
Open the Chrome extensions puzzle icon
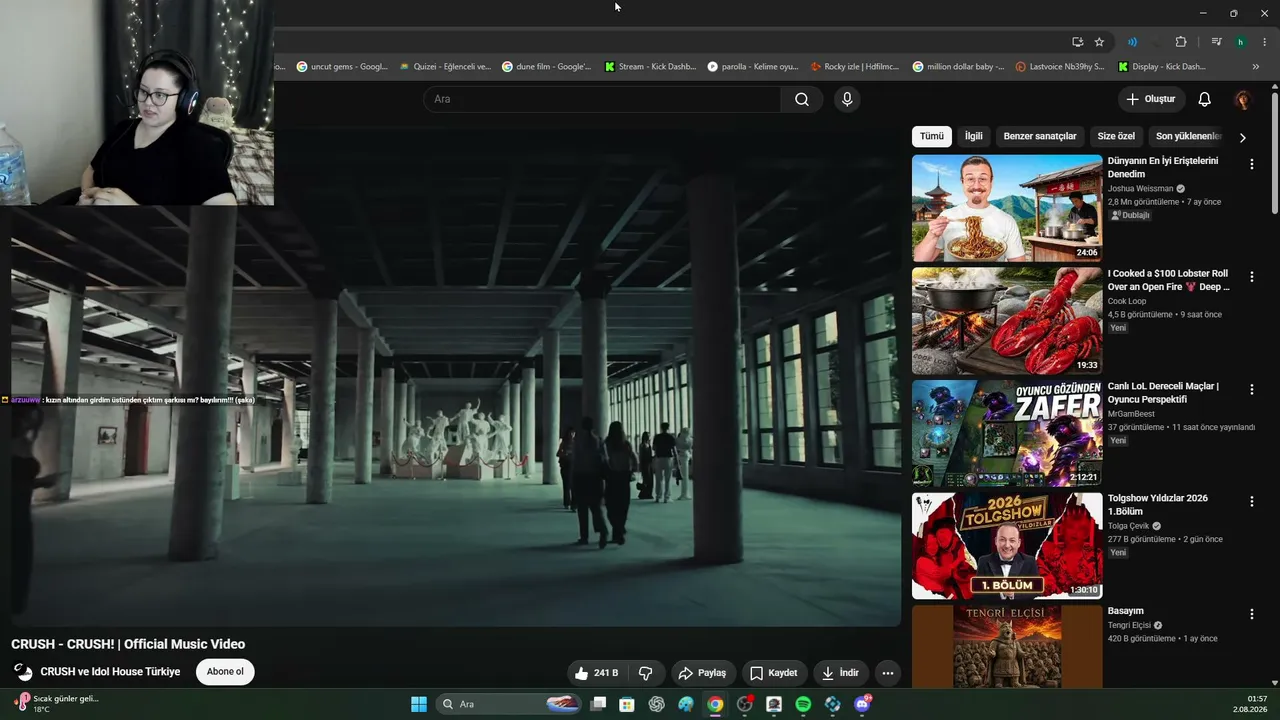pos(1181,42)
